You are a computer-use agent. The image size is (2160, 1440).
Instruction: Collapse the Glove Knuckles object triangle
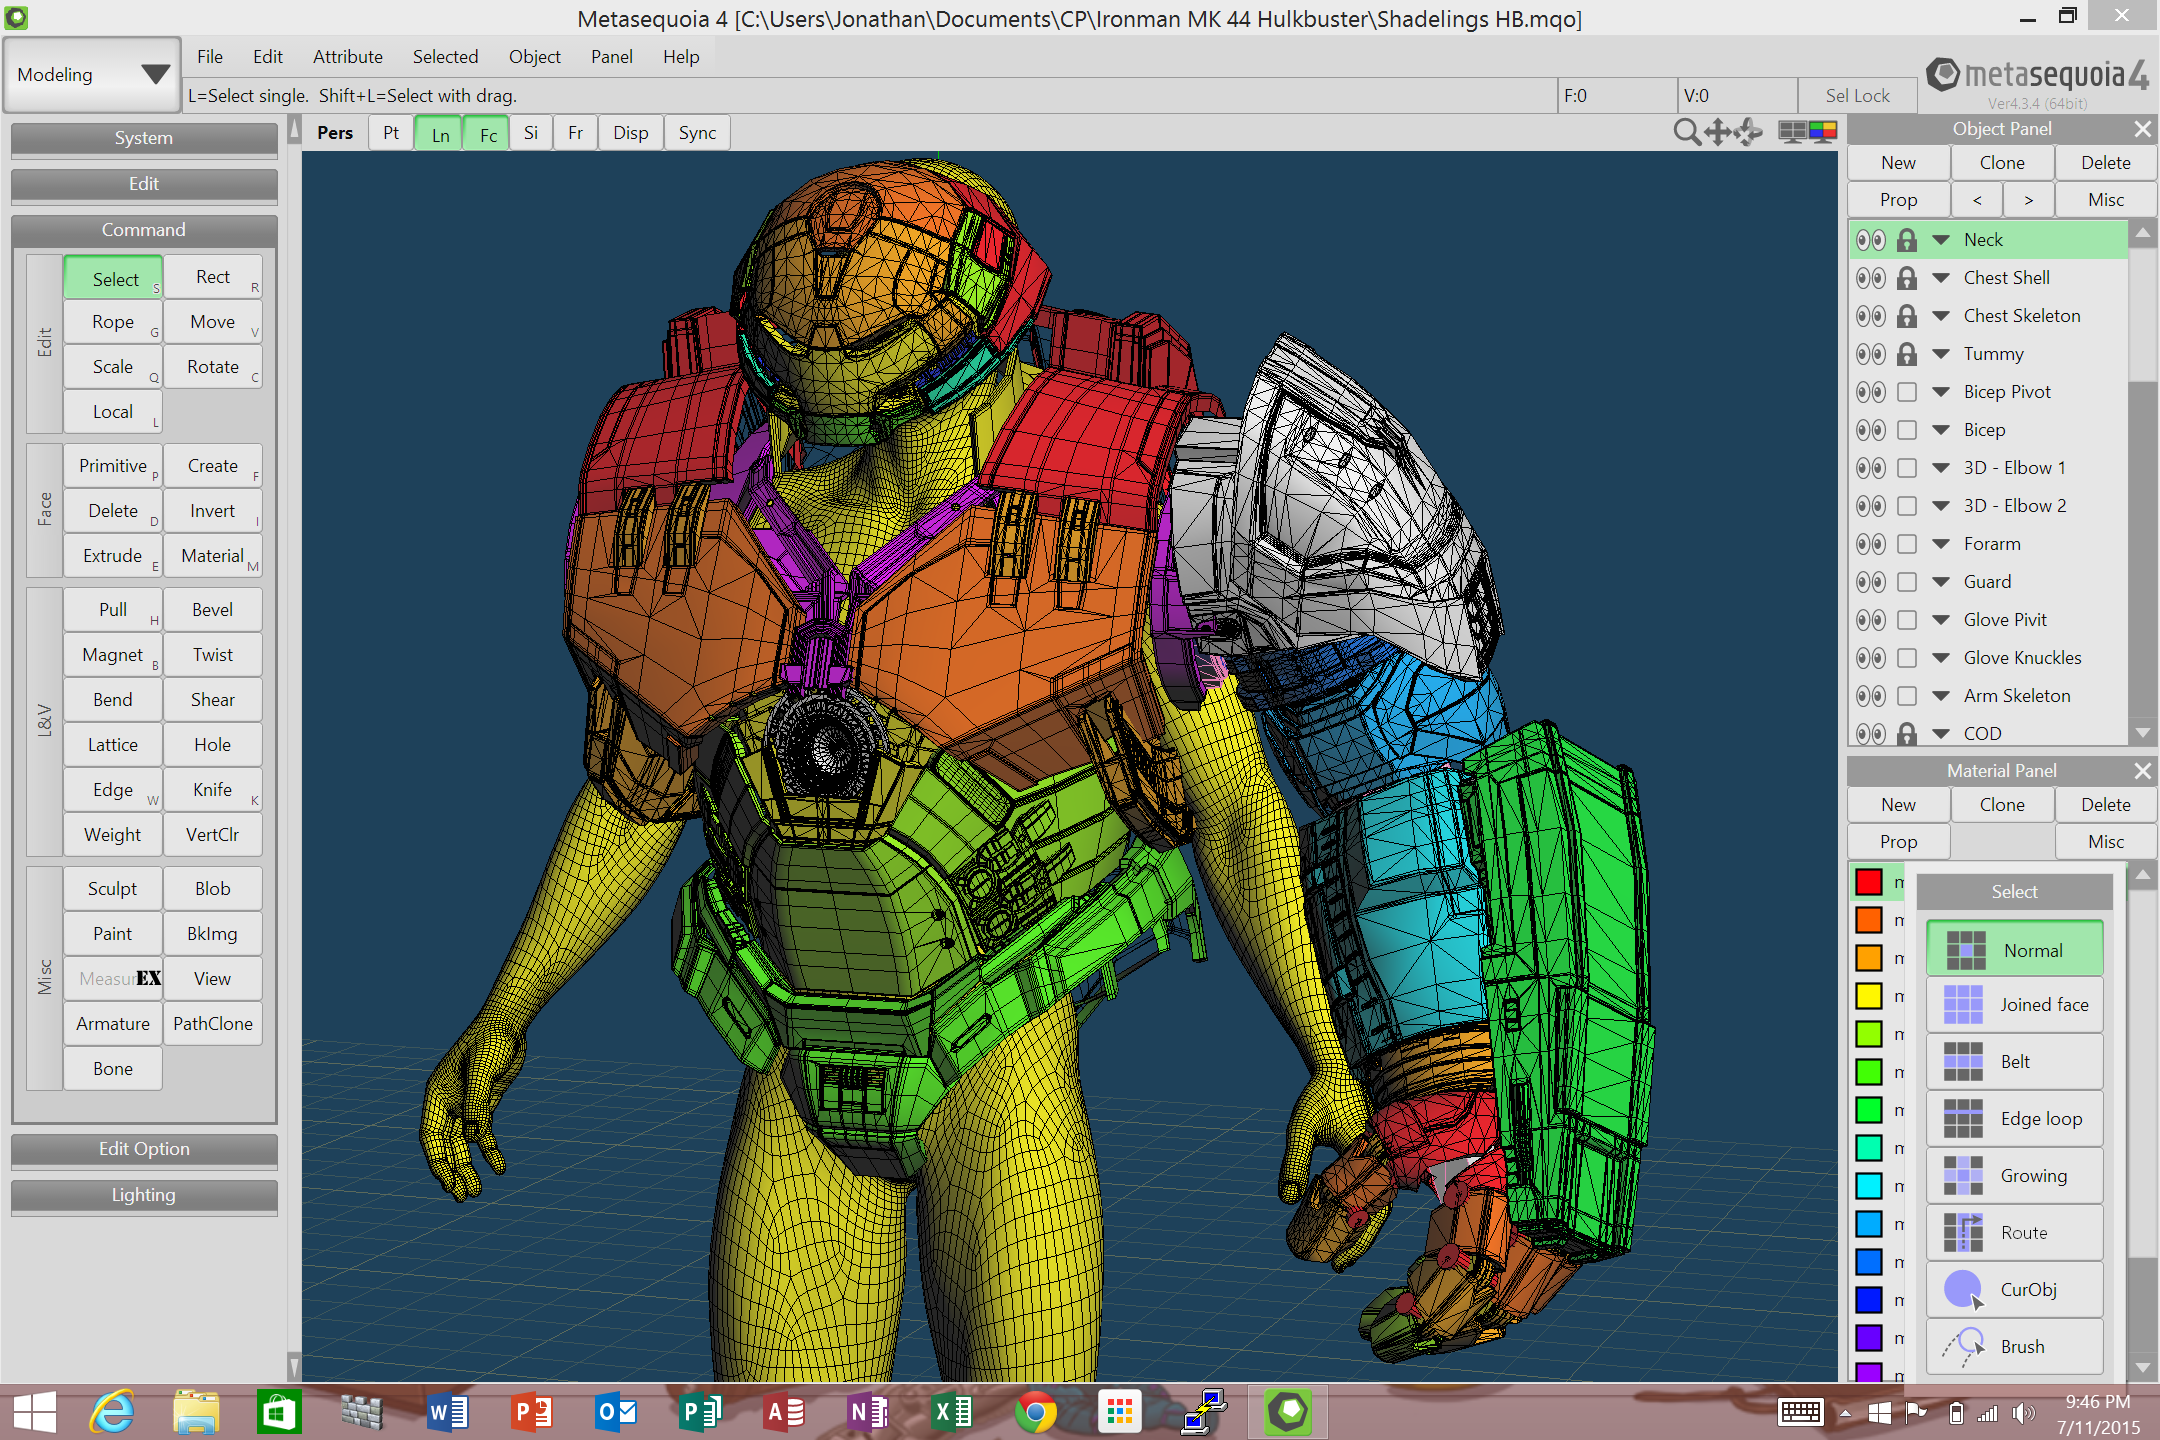(x=1941, y=658)
